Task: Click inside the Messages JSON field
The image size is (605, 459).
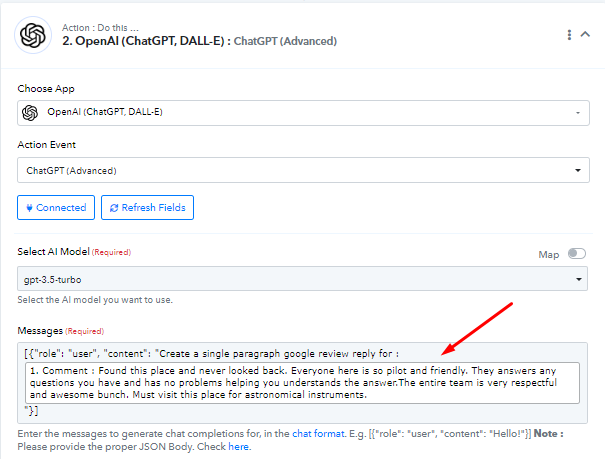Action: [x=302, y=383]
